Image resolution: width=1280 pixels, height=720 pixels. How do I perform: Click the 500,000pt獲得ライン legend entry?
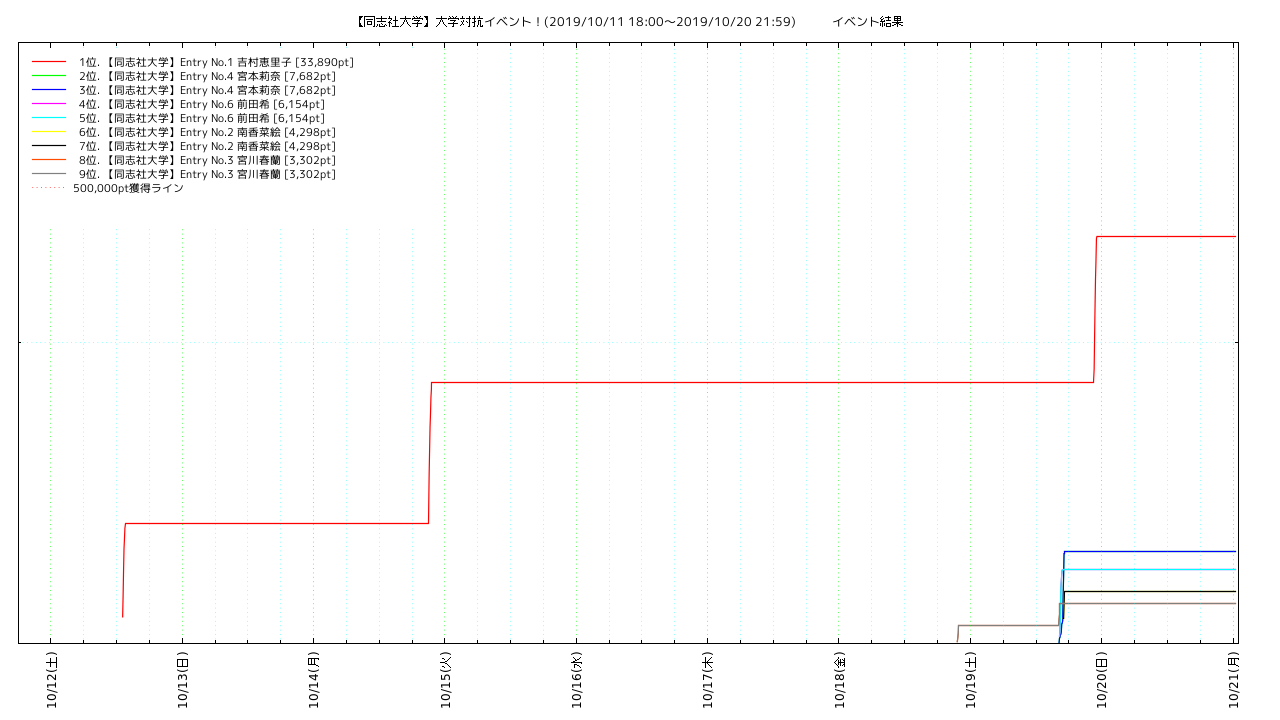[x=128, y=188]
